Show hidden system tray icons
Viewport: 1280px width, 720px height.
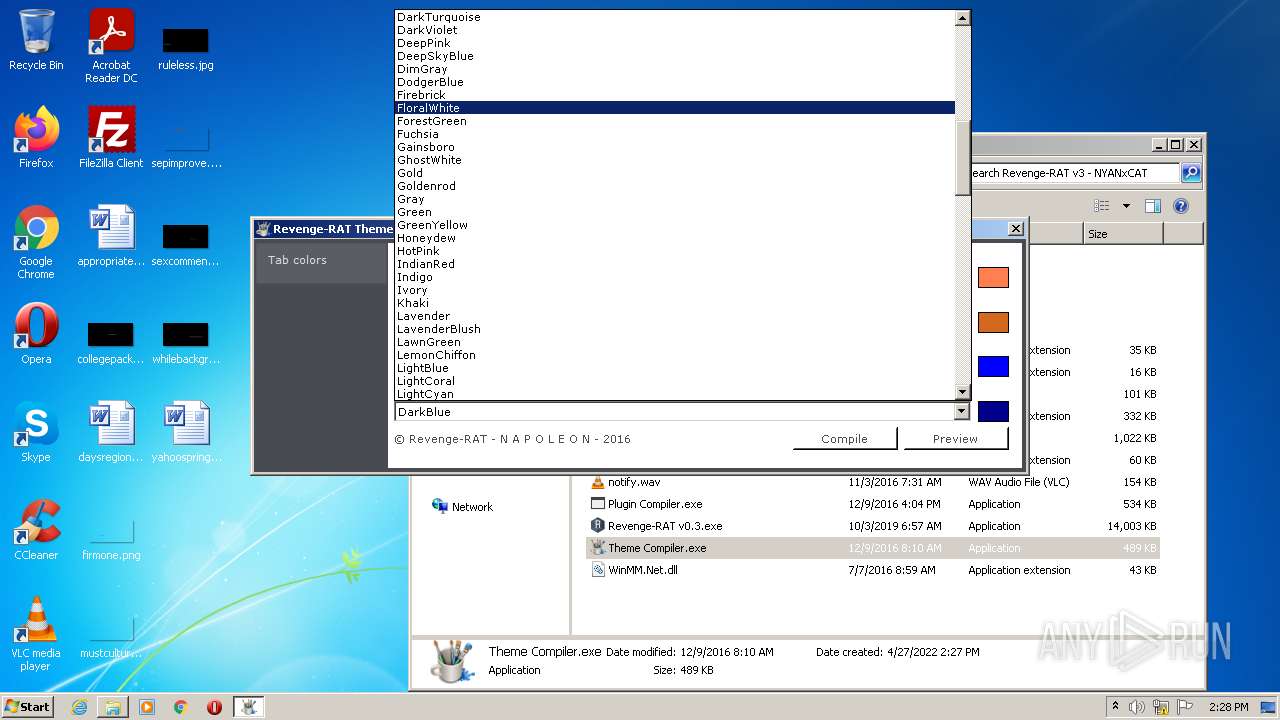click(1115, 707)
